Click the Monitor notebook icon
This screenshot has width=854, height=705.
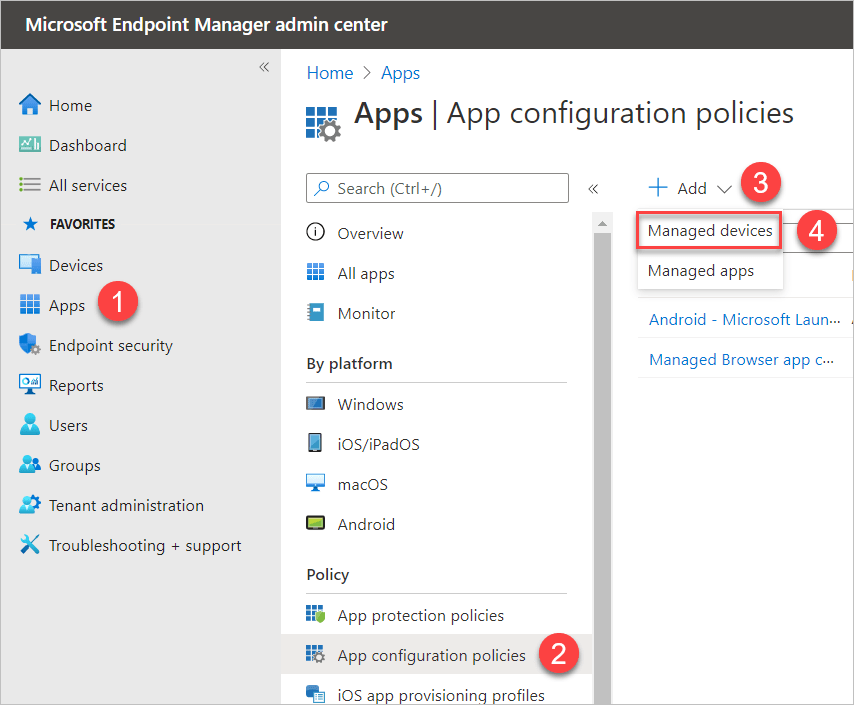coord(315,312)
